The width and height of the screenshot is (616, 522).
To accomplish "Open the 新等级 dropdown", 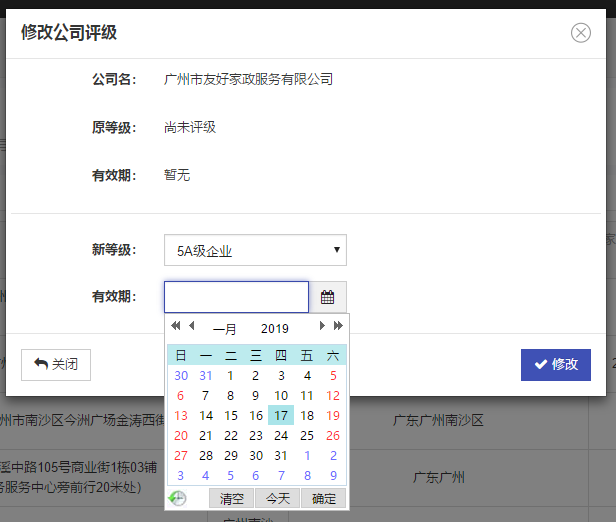I will tap(255, 250).
